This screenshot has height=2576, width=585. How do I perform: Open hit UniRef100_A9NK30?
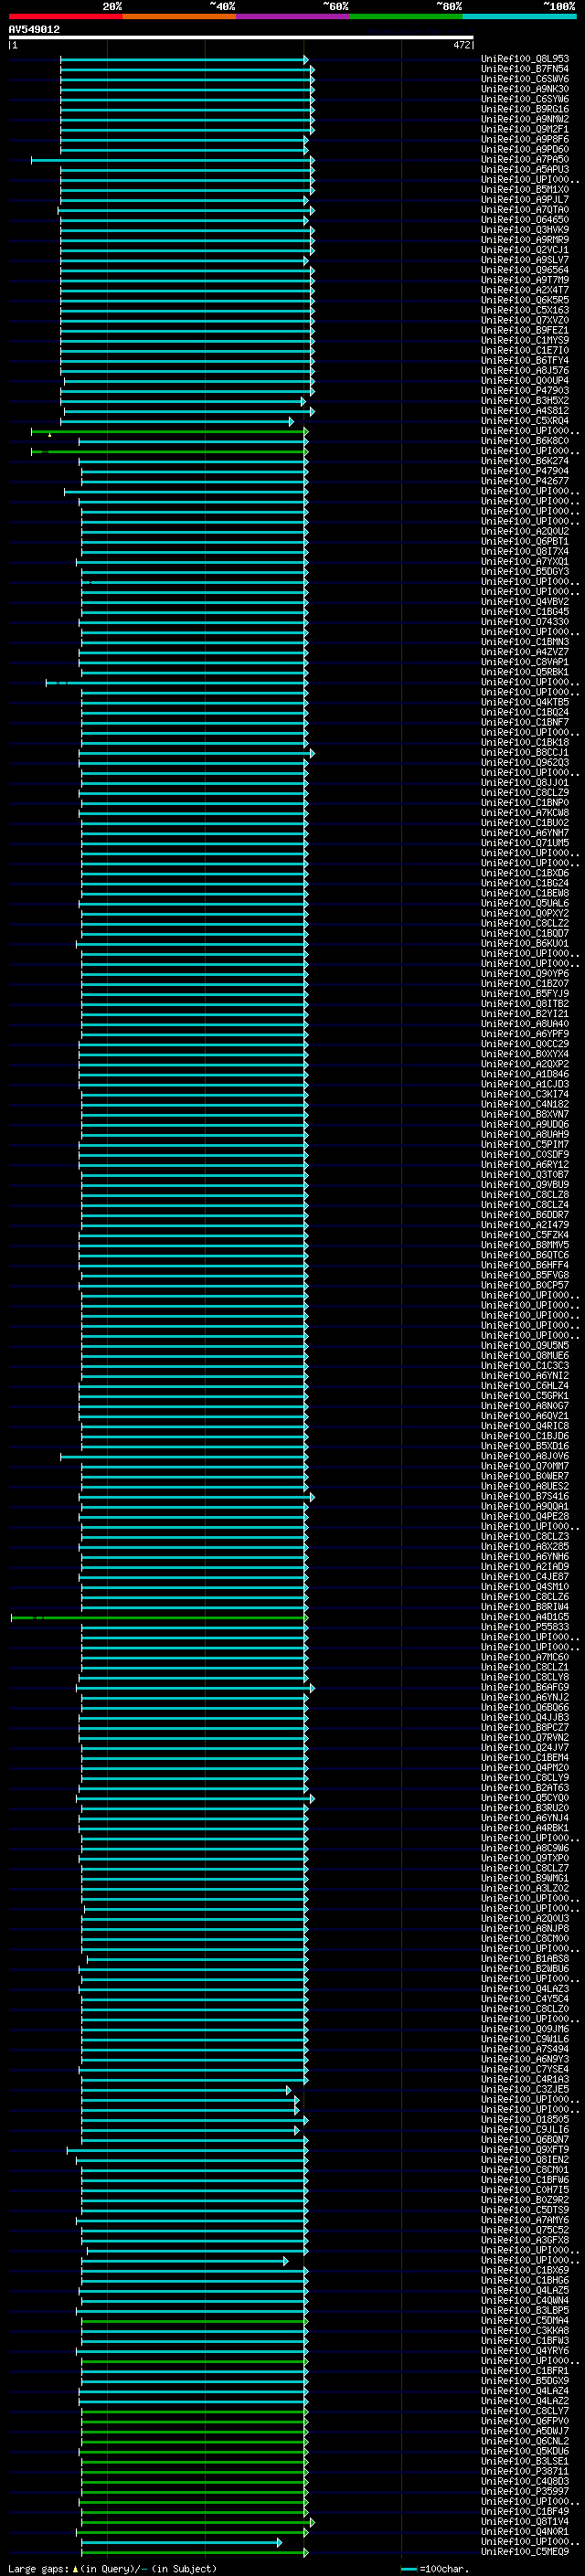click(525, 89)
